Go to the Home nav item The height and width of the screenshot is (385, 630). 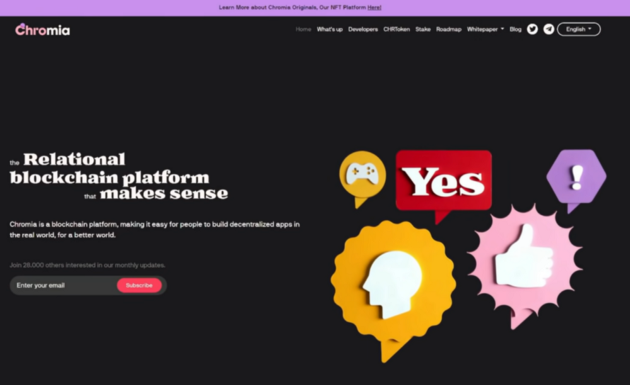click(x=303, y=29)
